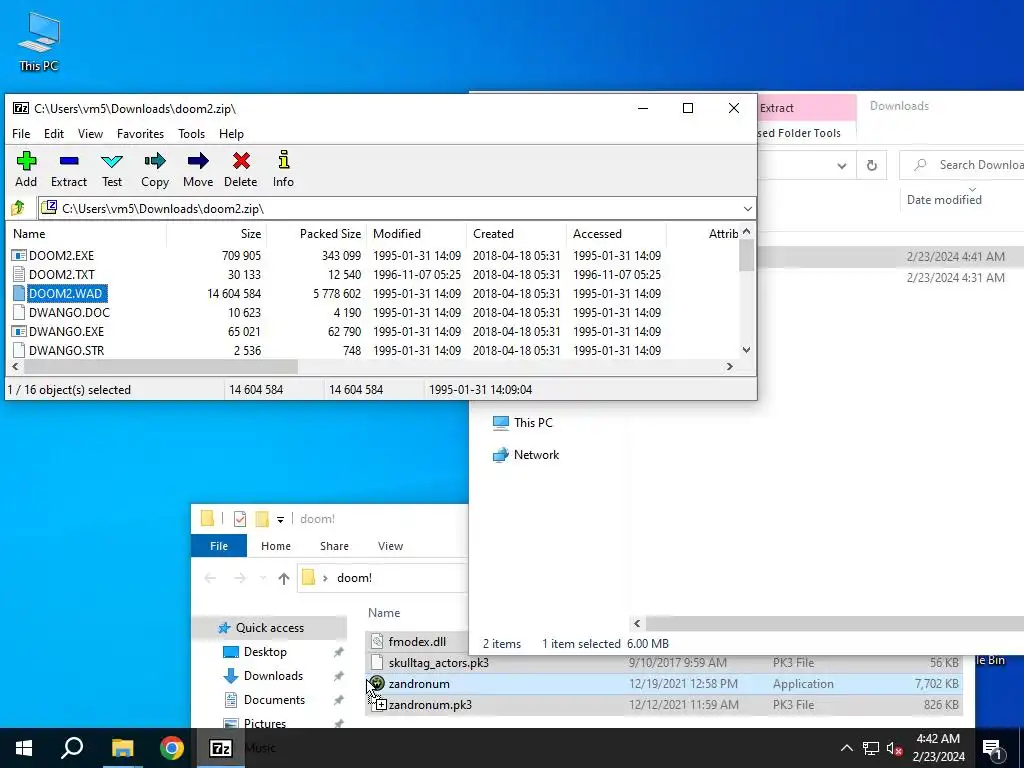Screen dimensions: 1024x768
Task: Sort by Created column in 7-Zip
Action: click(x=517, y=234)
